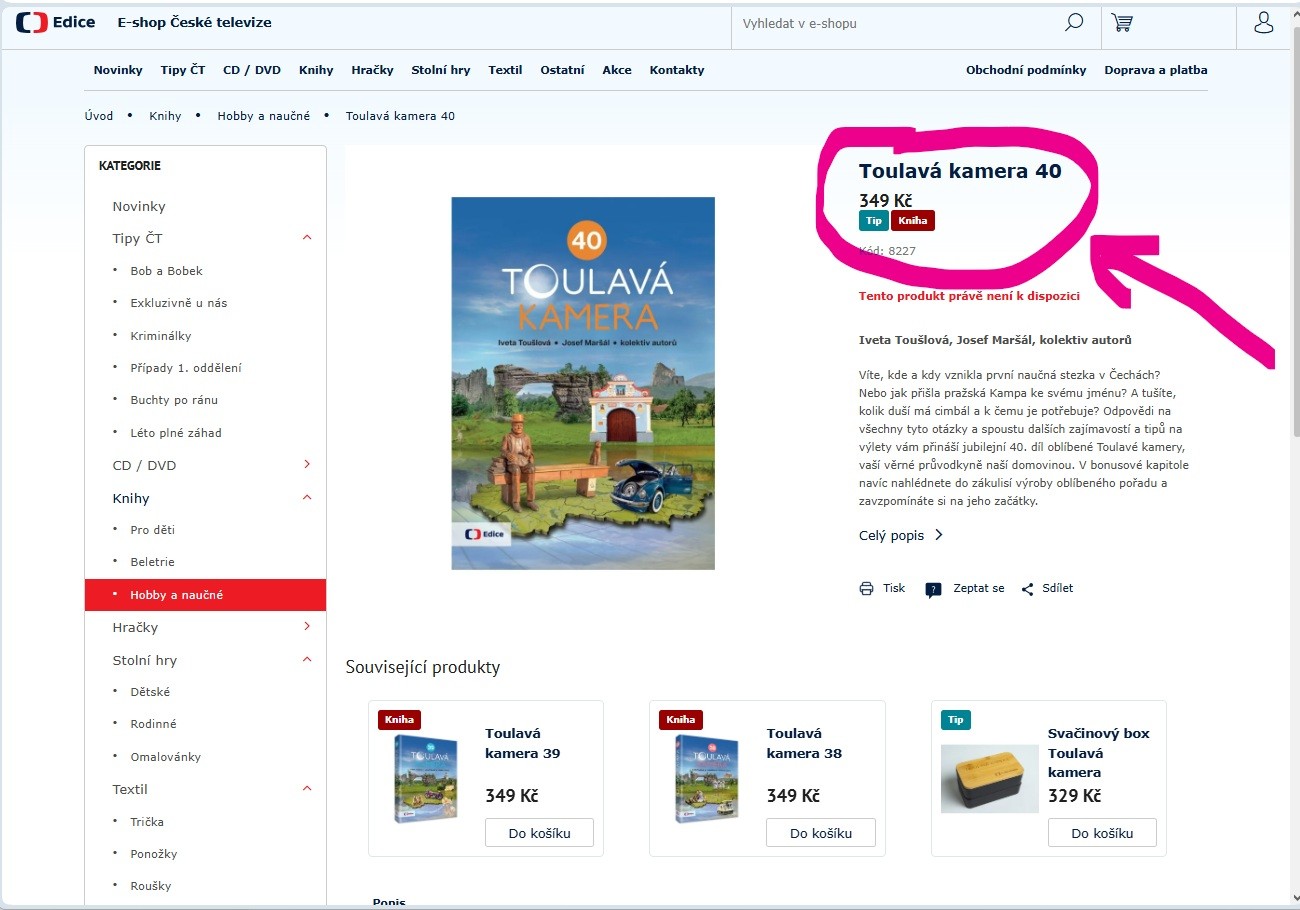
Task: Select Pro děti subcategory
Action: pyautogui.click(x=152, y=530)
